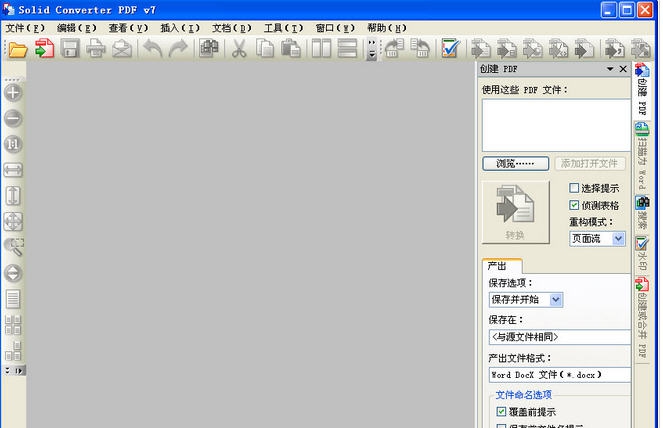Click the 文件命名选项 group label
This screenshot has width=663, height=428.
[523, 395]
